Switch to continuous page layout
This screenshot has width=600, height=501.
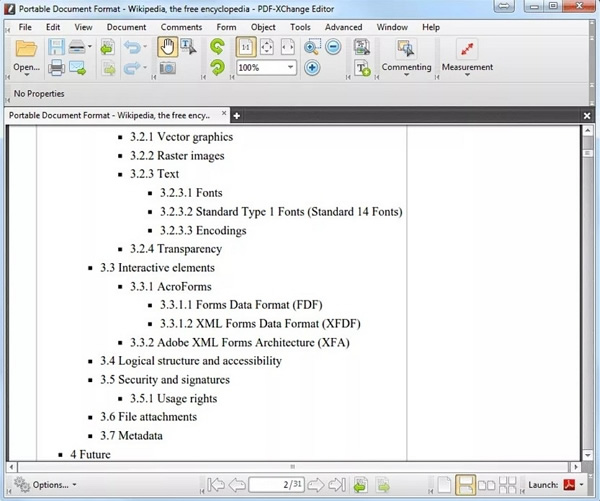point(466,485)
